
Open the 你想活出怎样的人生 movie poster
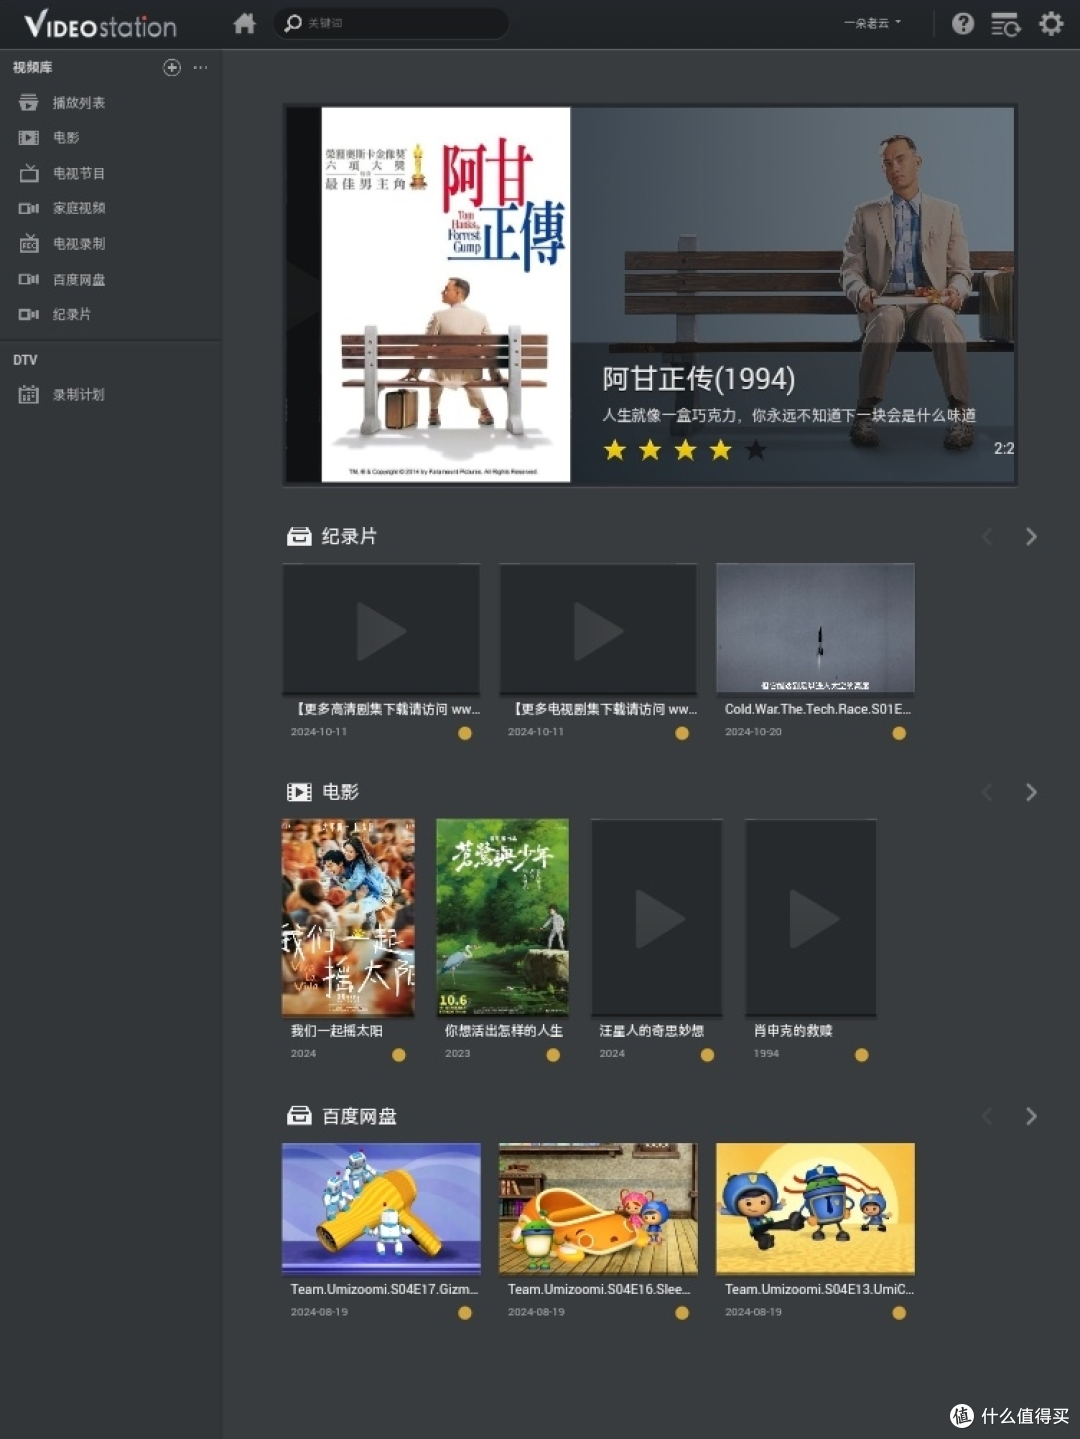[x=502, y=917]
